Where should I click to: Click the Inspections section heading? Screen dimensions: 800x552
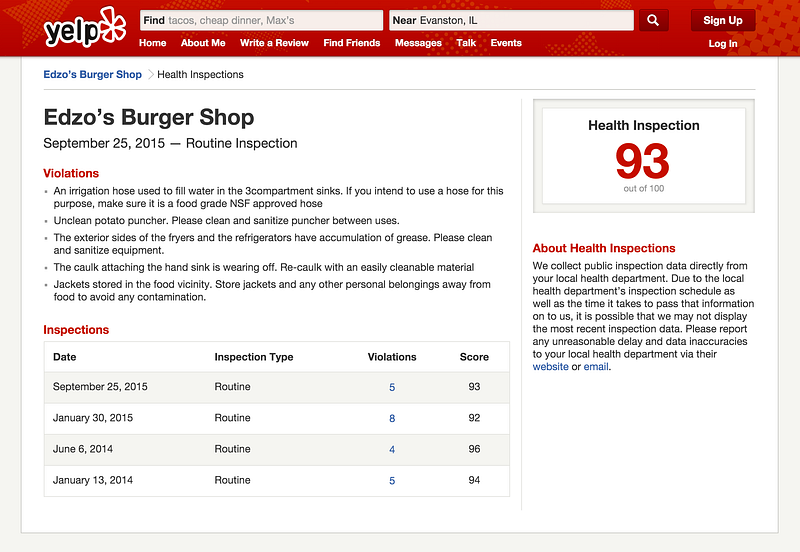(x=76, y=330)
